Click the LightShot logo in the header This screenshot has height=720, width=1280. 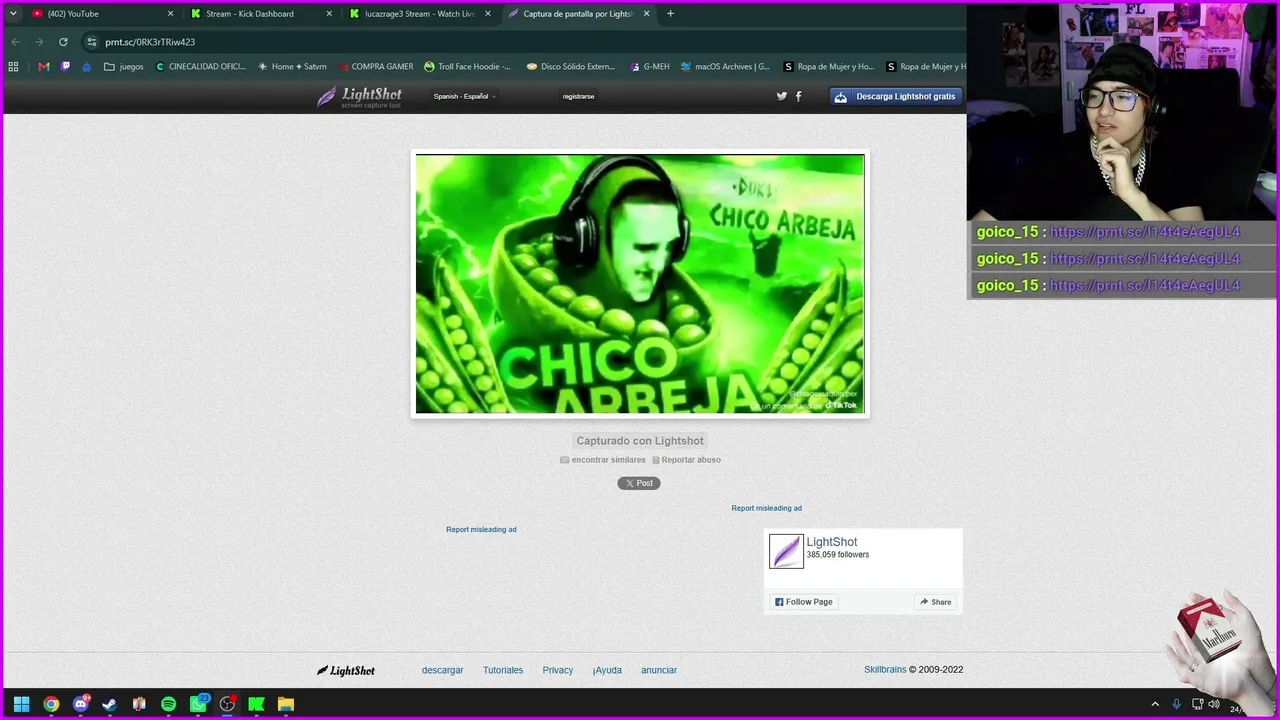(x=360, y=96)
